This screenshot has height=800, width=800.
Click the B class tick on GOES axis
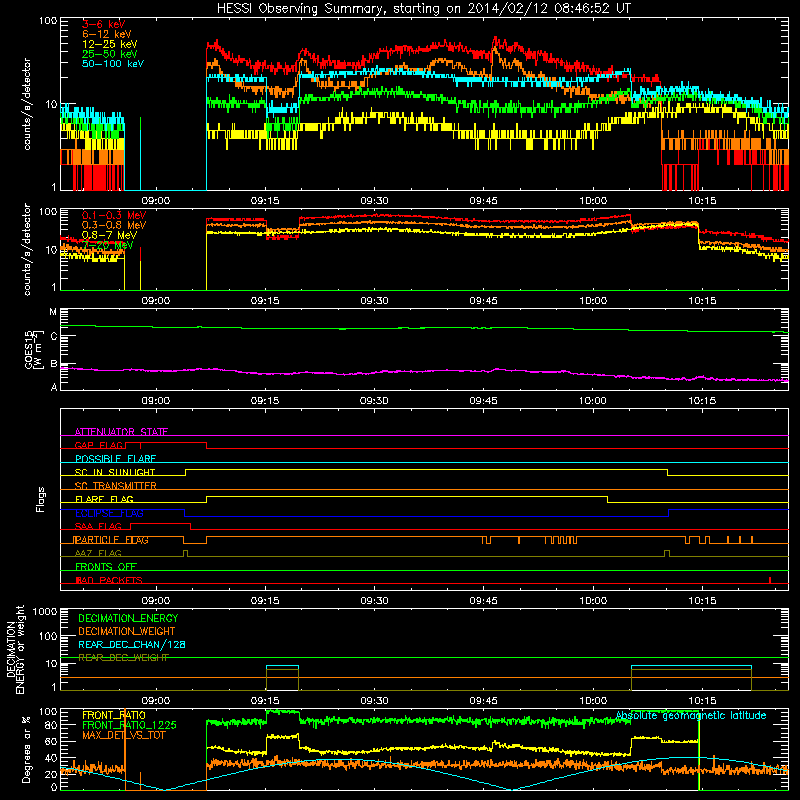[54, 364]
